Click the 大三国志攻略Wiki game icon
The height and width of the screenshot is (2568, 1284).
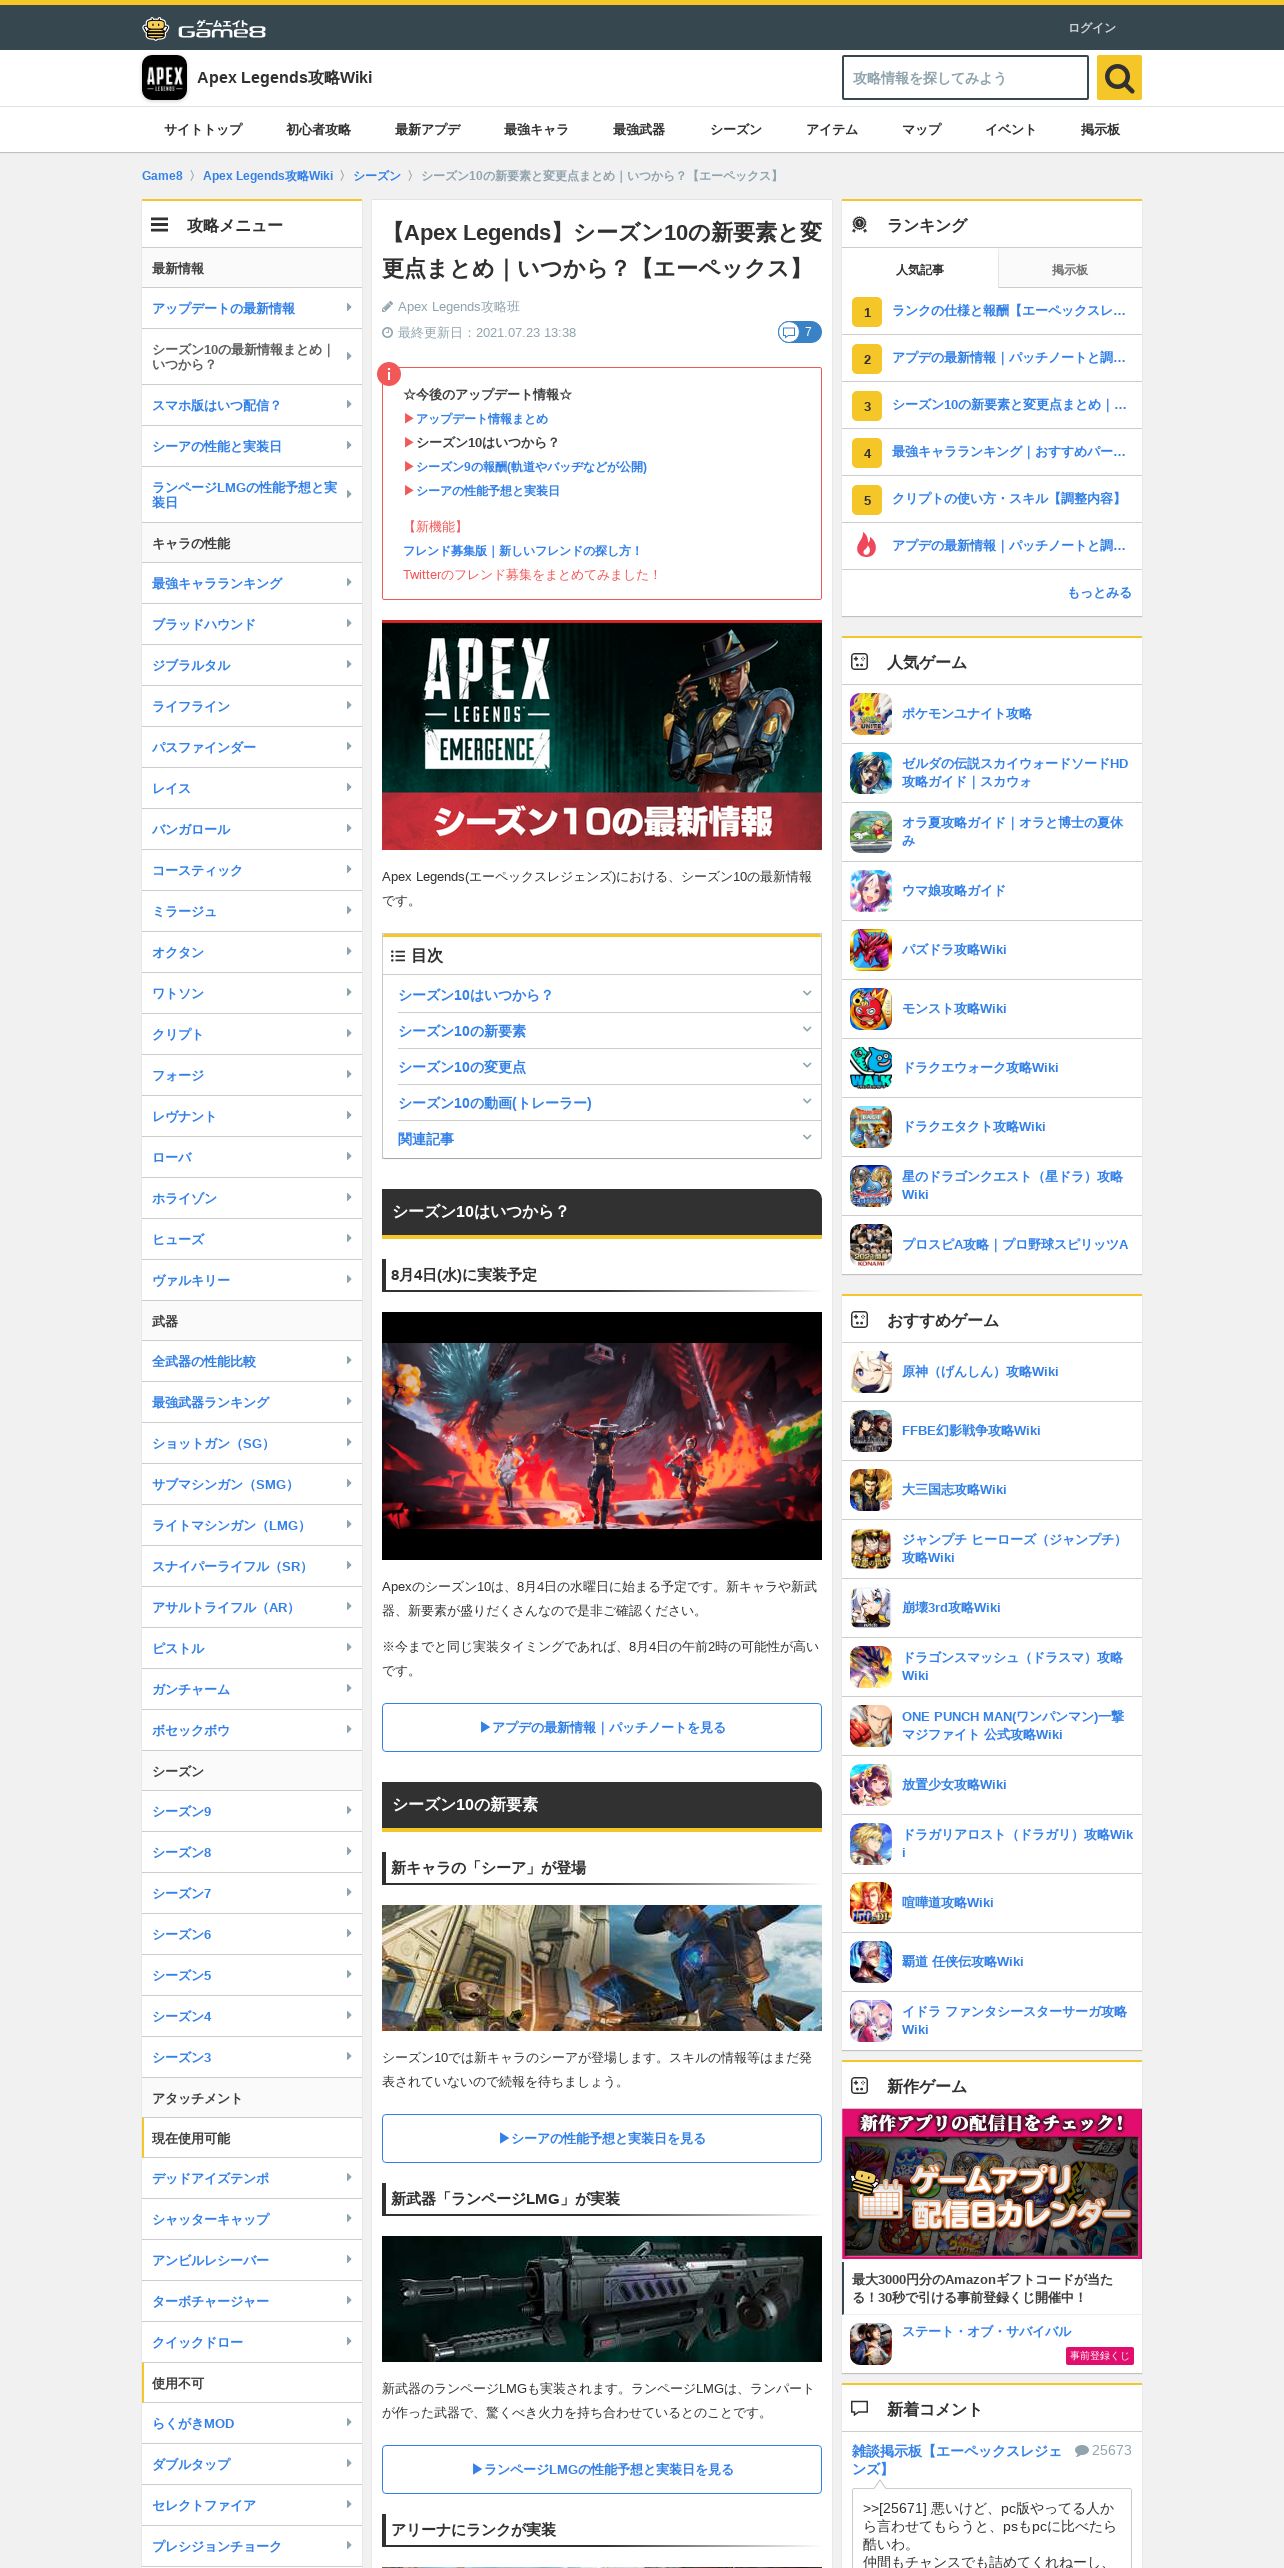click(x=871, y=1490)
